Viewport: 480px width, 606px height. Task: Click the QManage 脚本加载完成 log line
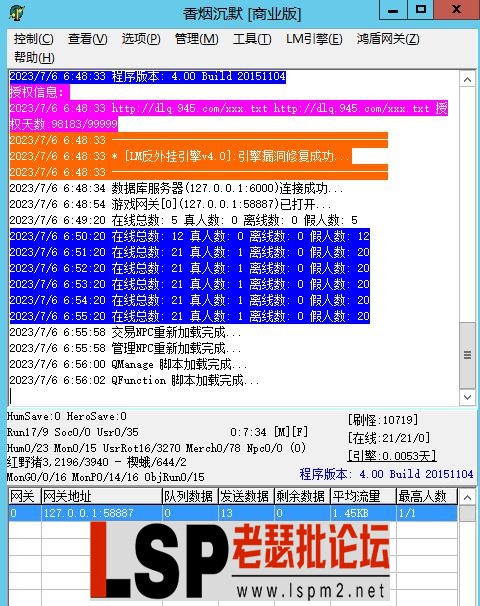[128, 364]
